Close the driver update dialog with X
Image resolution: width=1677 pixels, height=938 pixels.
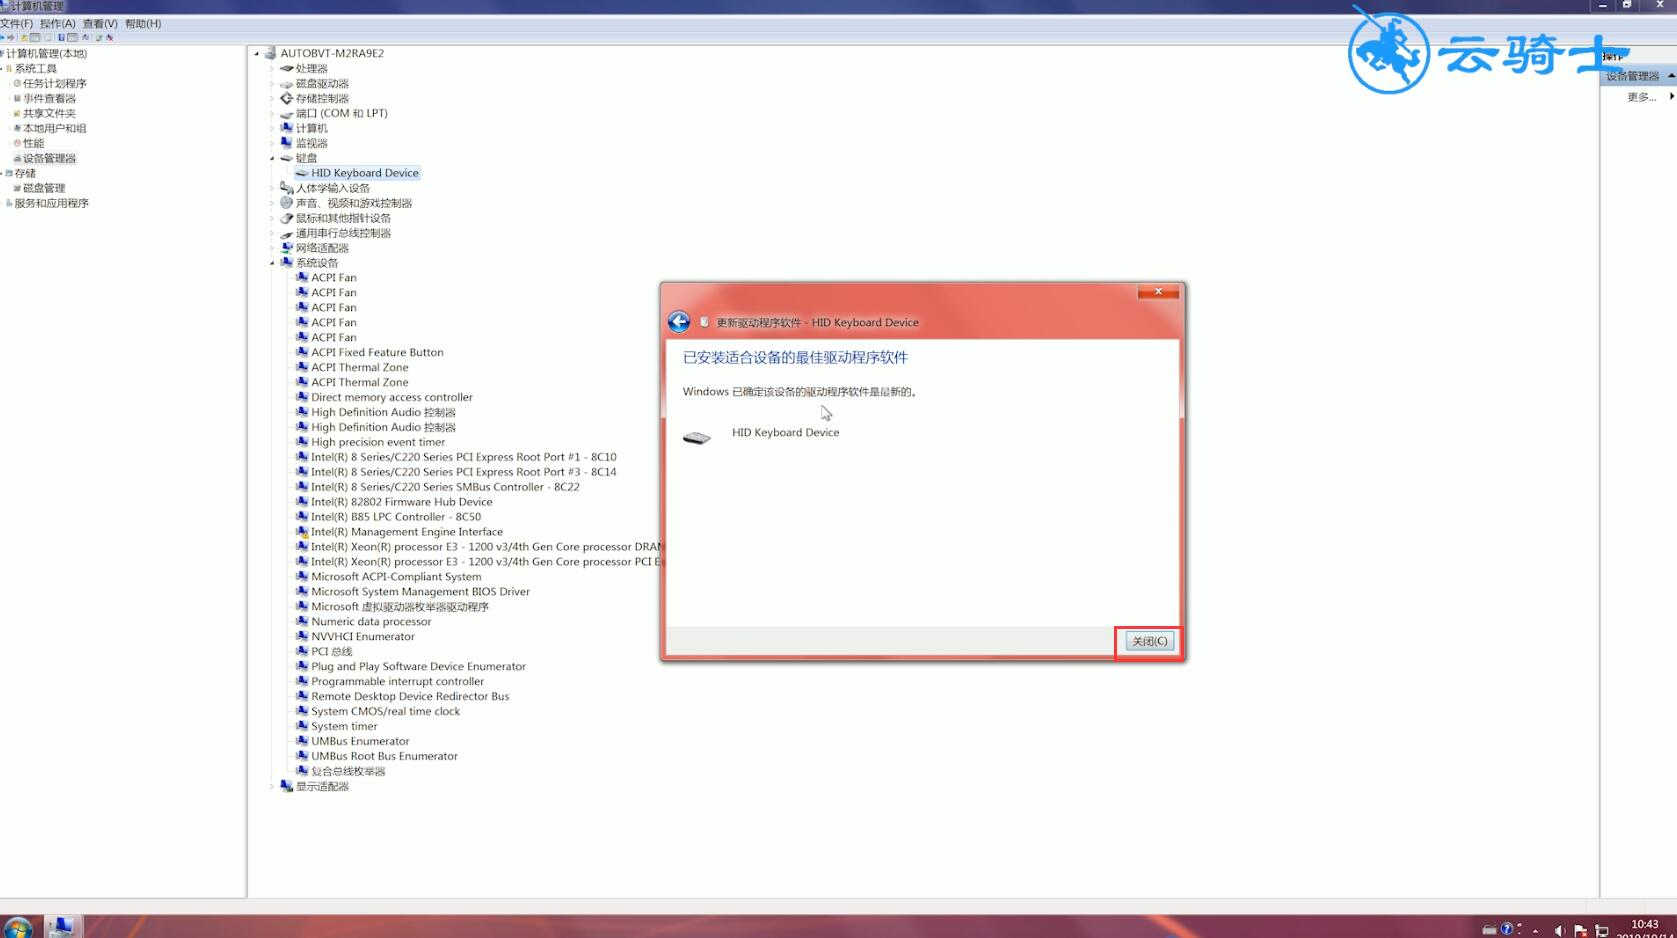point(1158,292)
